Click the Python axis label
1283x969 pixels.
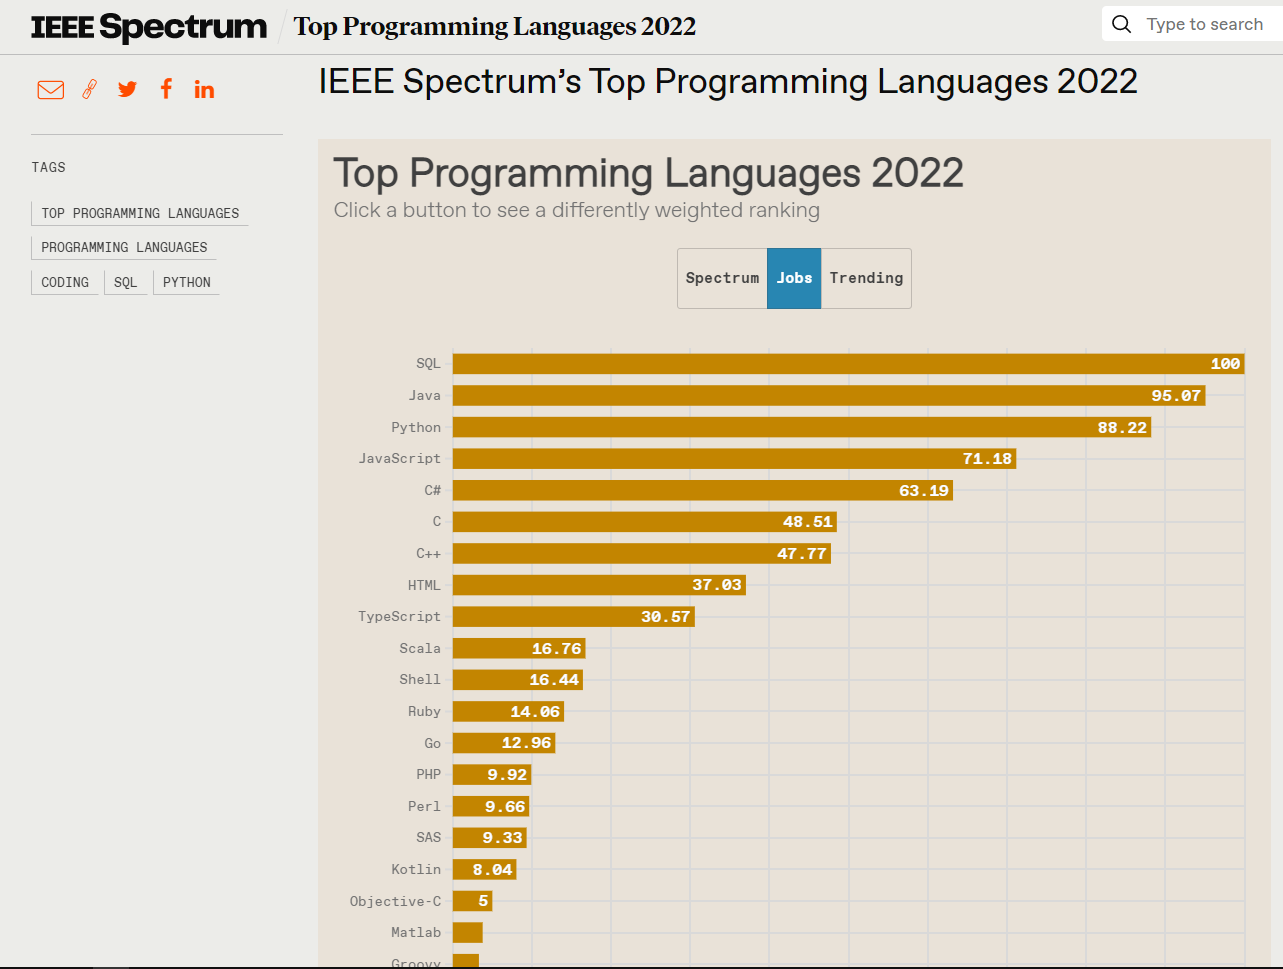pyautogui.click(x=416, y=427)
